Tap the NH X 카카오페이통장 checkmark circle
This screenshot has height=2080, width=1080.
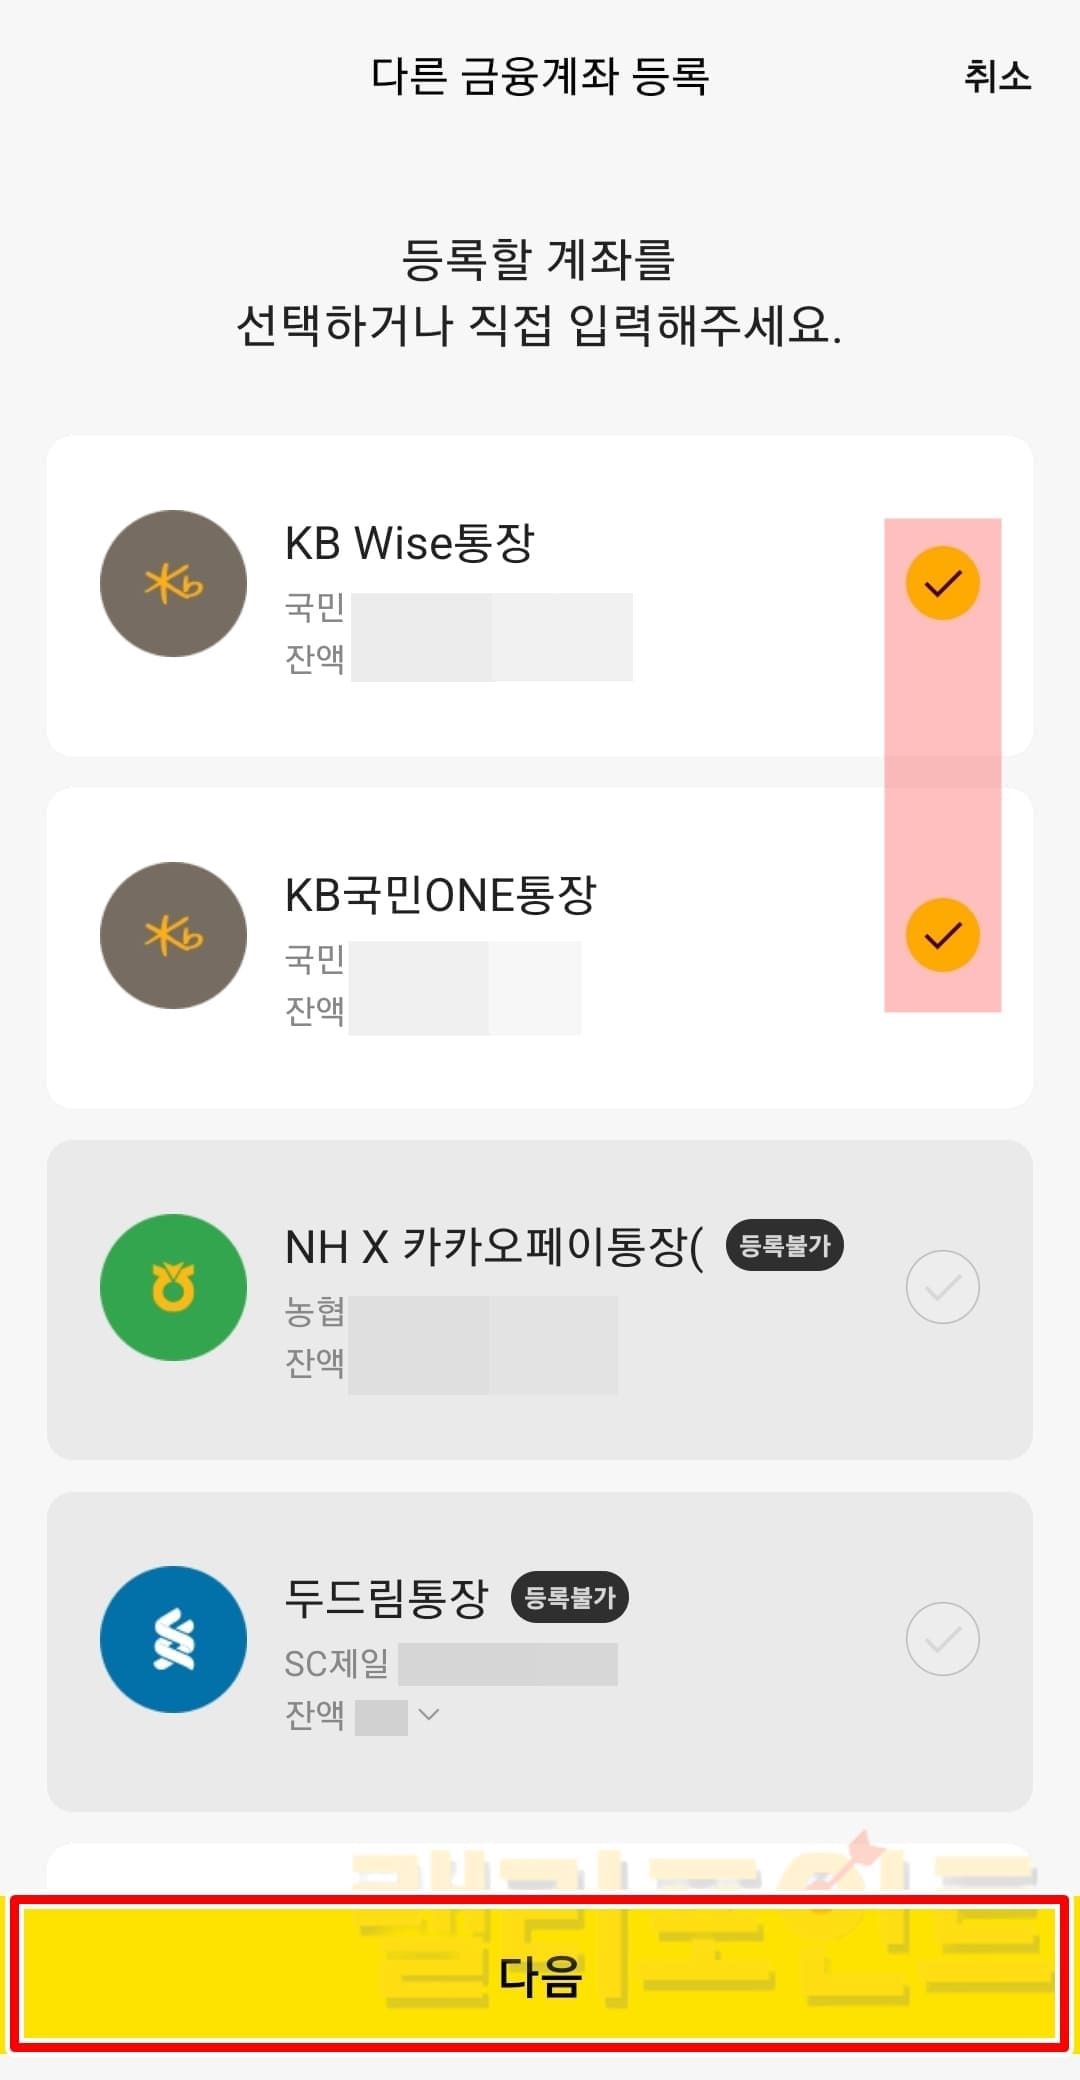click(942, 1287)
